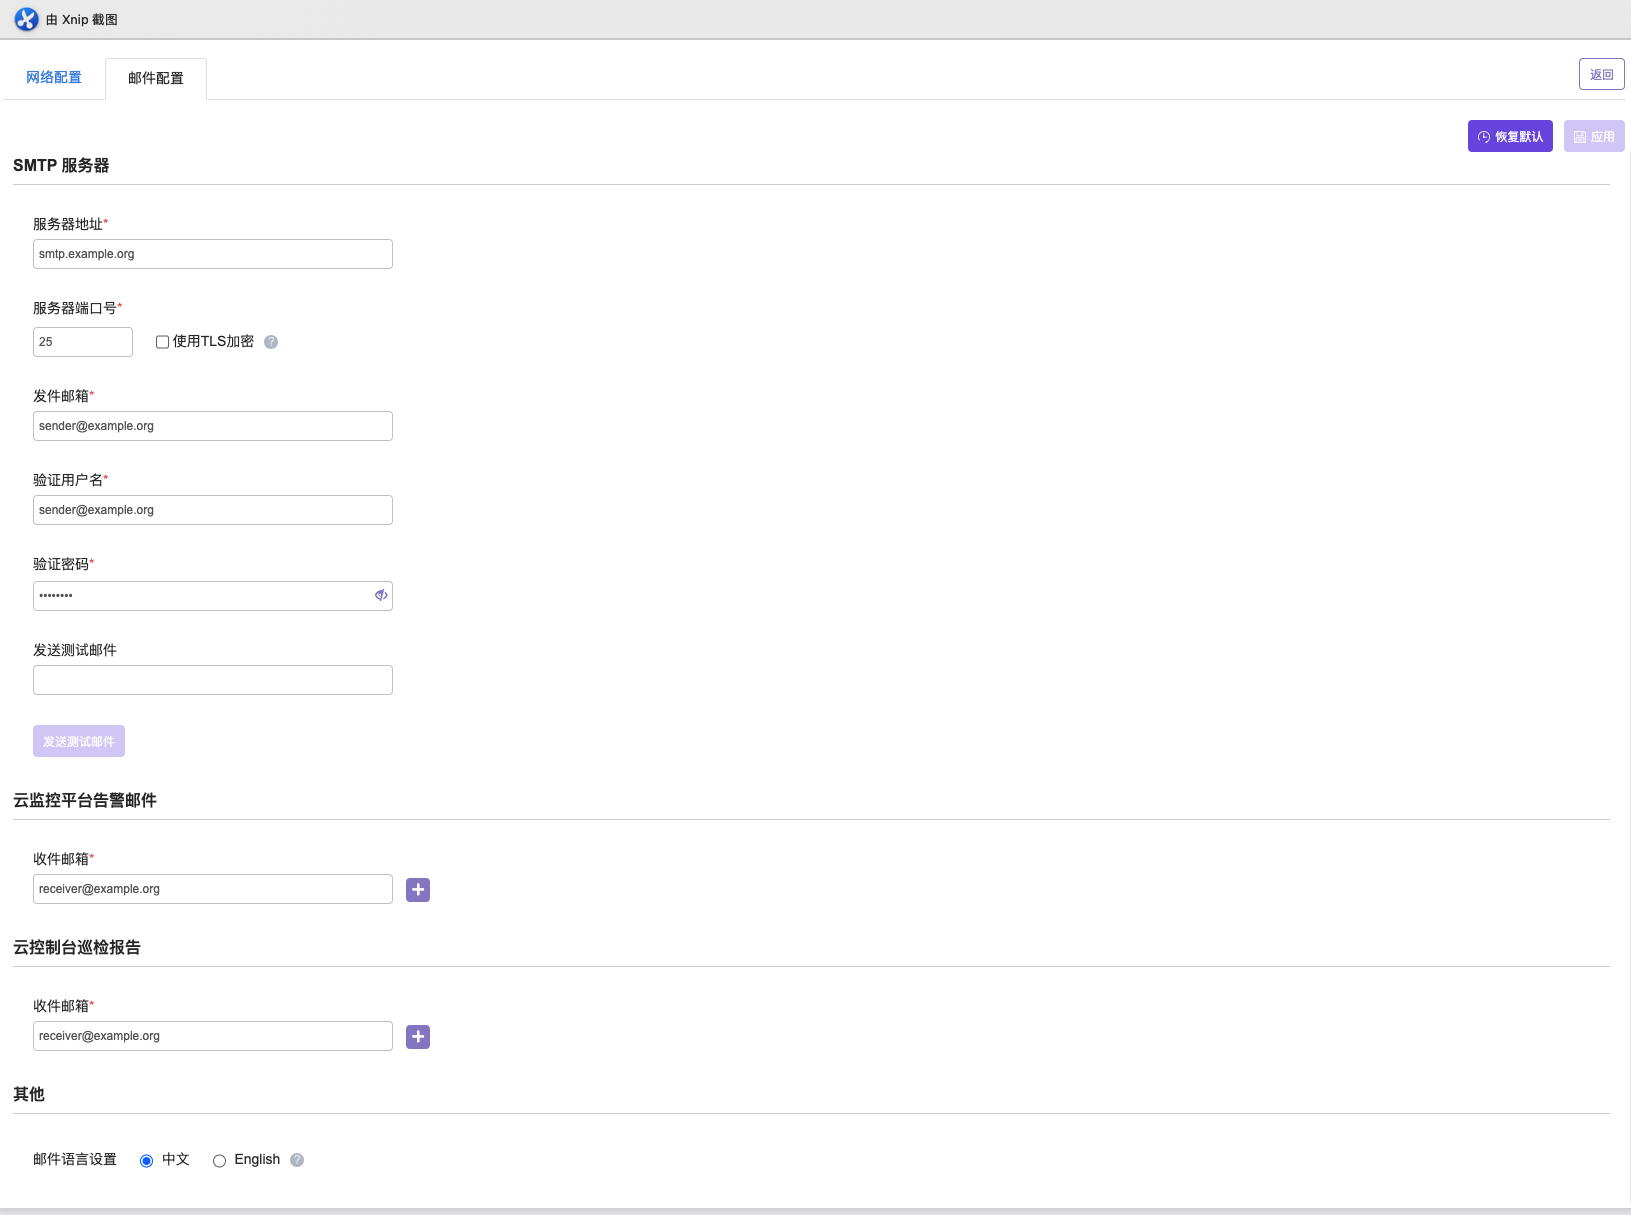Click the 发送测试邮件 button
This screenshot has width=1631, height=1215.
tap(79, 741)
